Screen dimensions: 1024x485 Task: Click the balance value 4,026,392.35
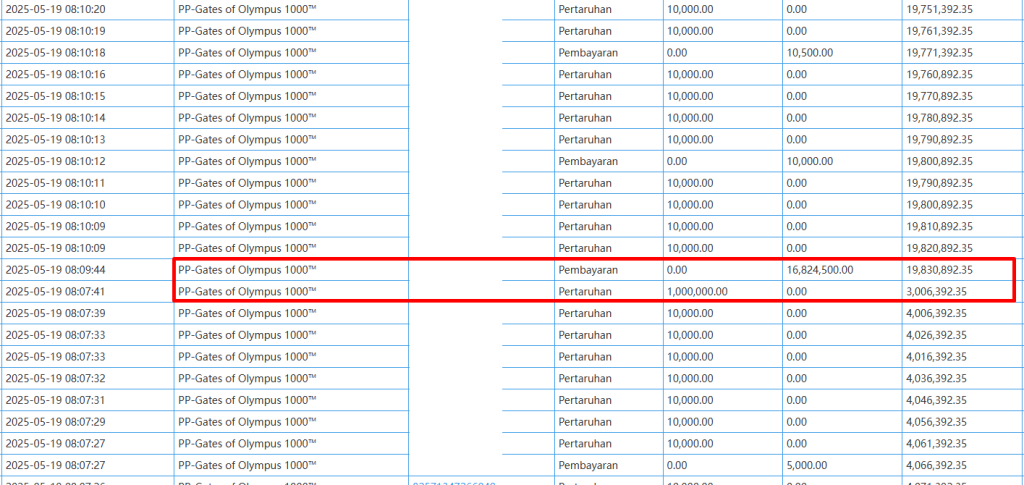point(936,335)
